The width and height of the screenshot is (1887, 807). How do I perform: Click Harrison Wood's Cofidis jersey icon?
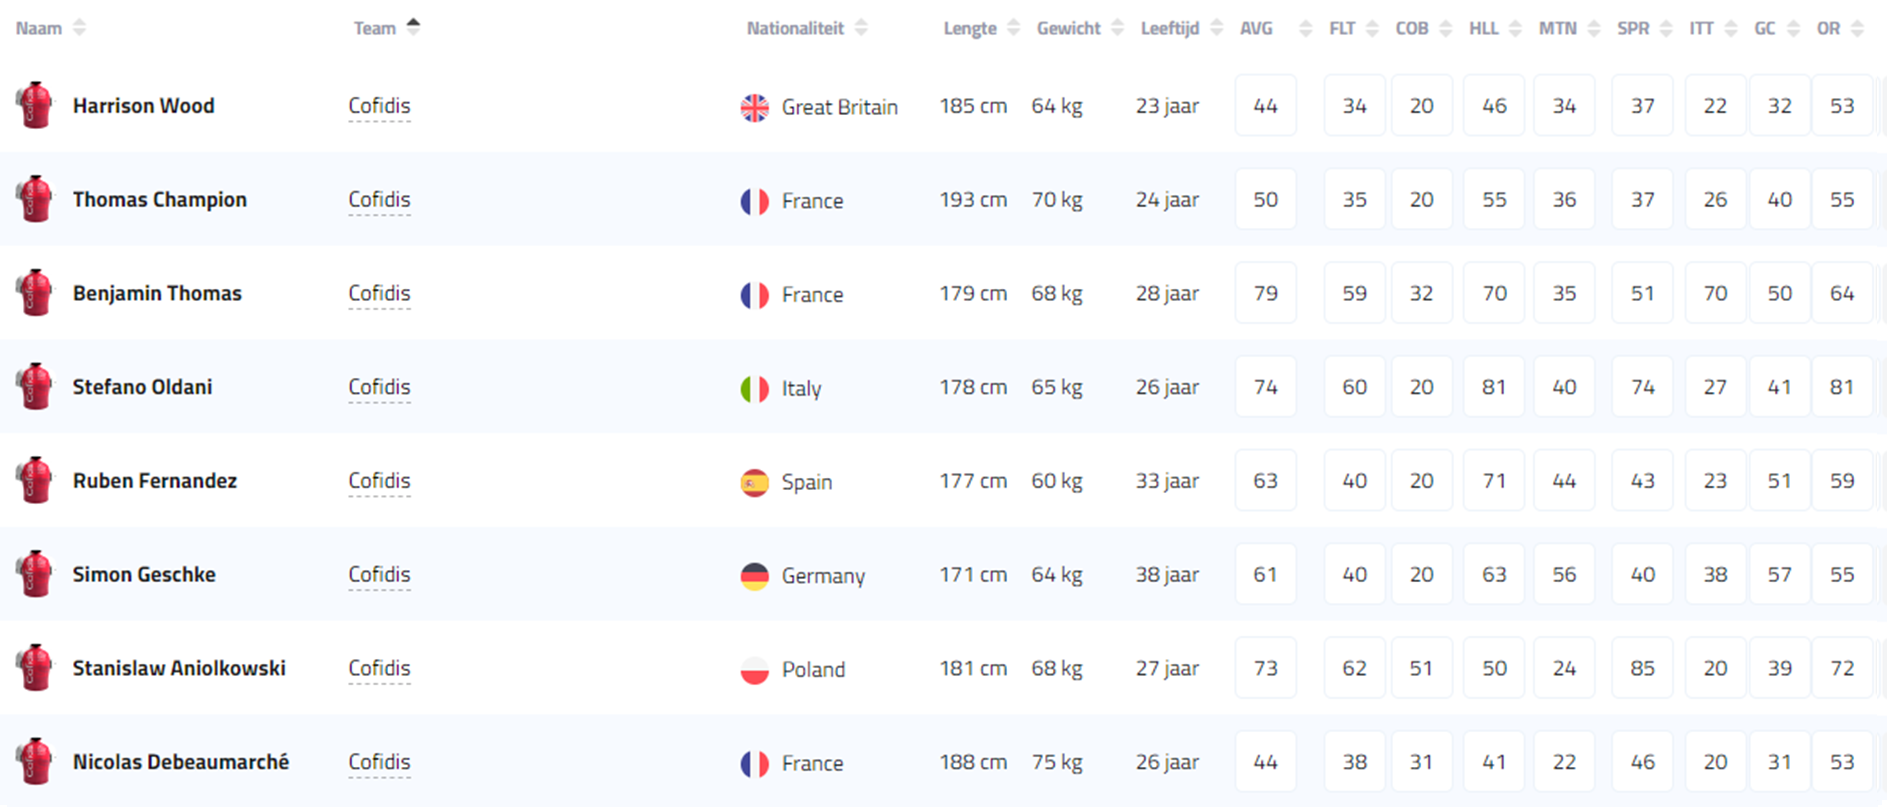35,105
